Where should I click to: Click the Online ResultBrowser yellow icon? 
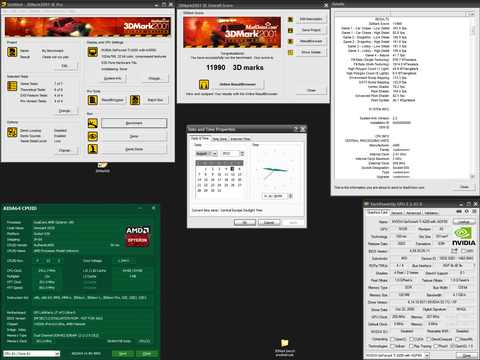[x=204, y=84]
